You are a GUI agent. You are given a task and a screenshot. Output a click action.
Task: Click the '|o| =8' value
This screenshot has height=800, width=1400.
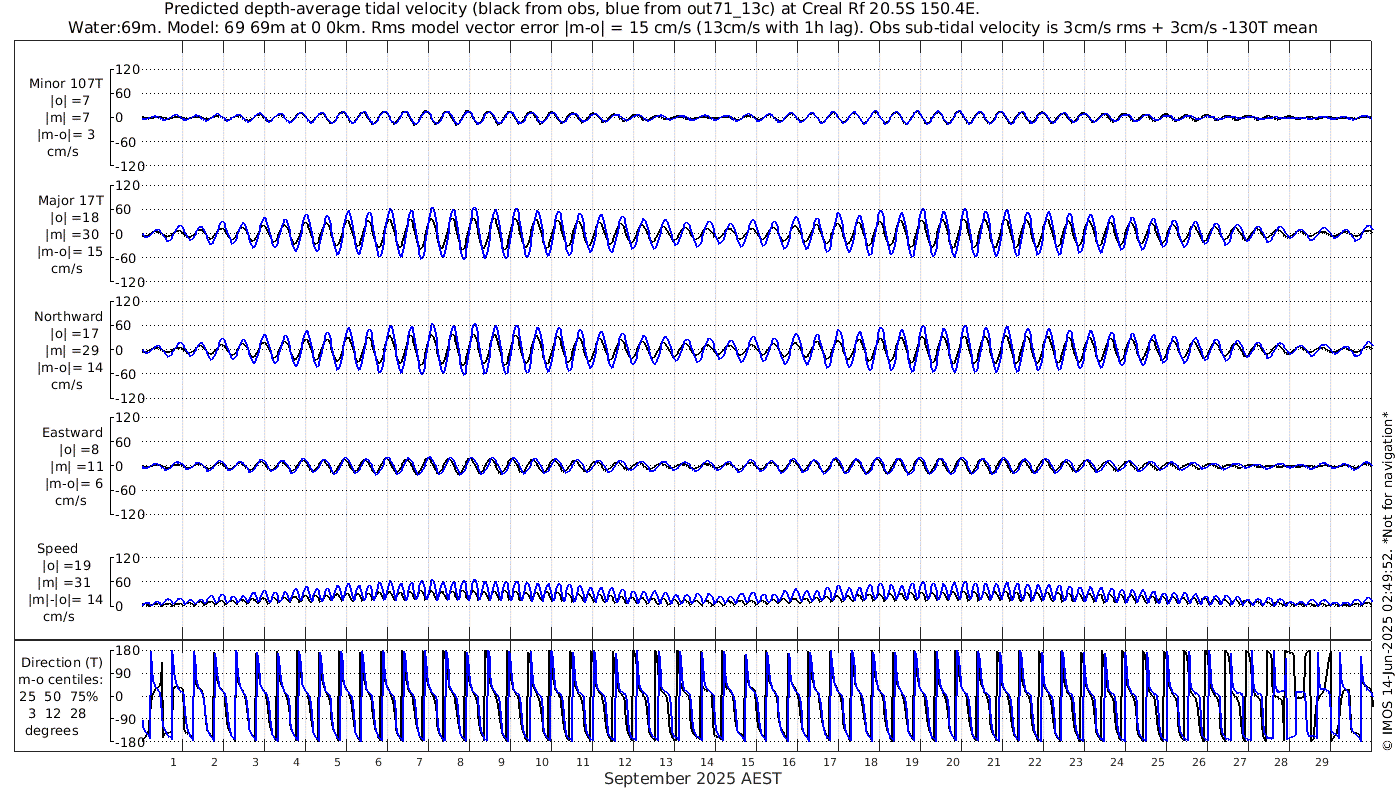click(x=79, y=450)
